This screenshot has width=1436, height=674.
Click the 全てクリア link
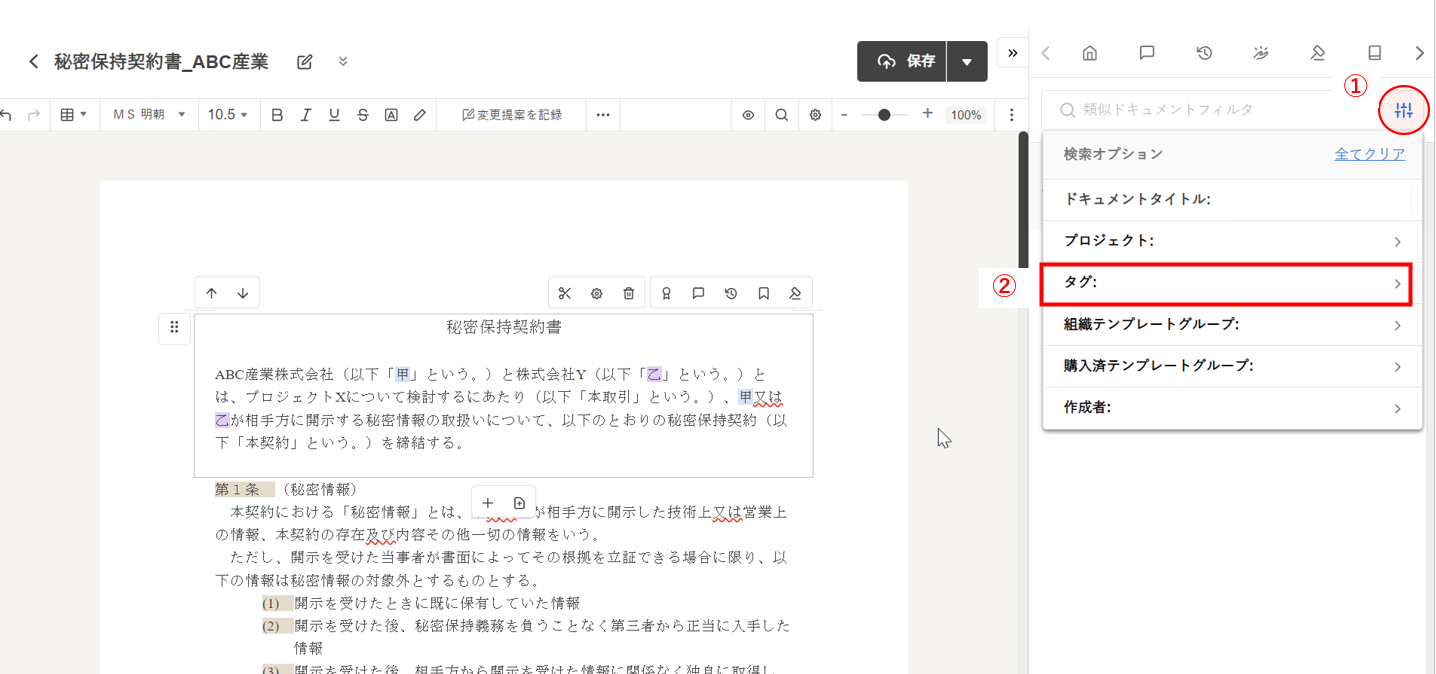(x=1369, y=154)
